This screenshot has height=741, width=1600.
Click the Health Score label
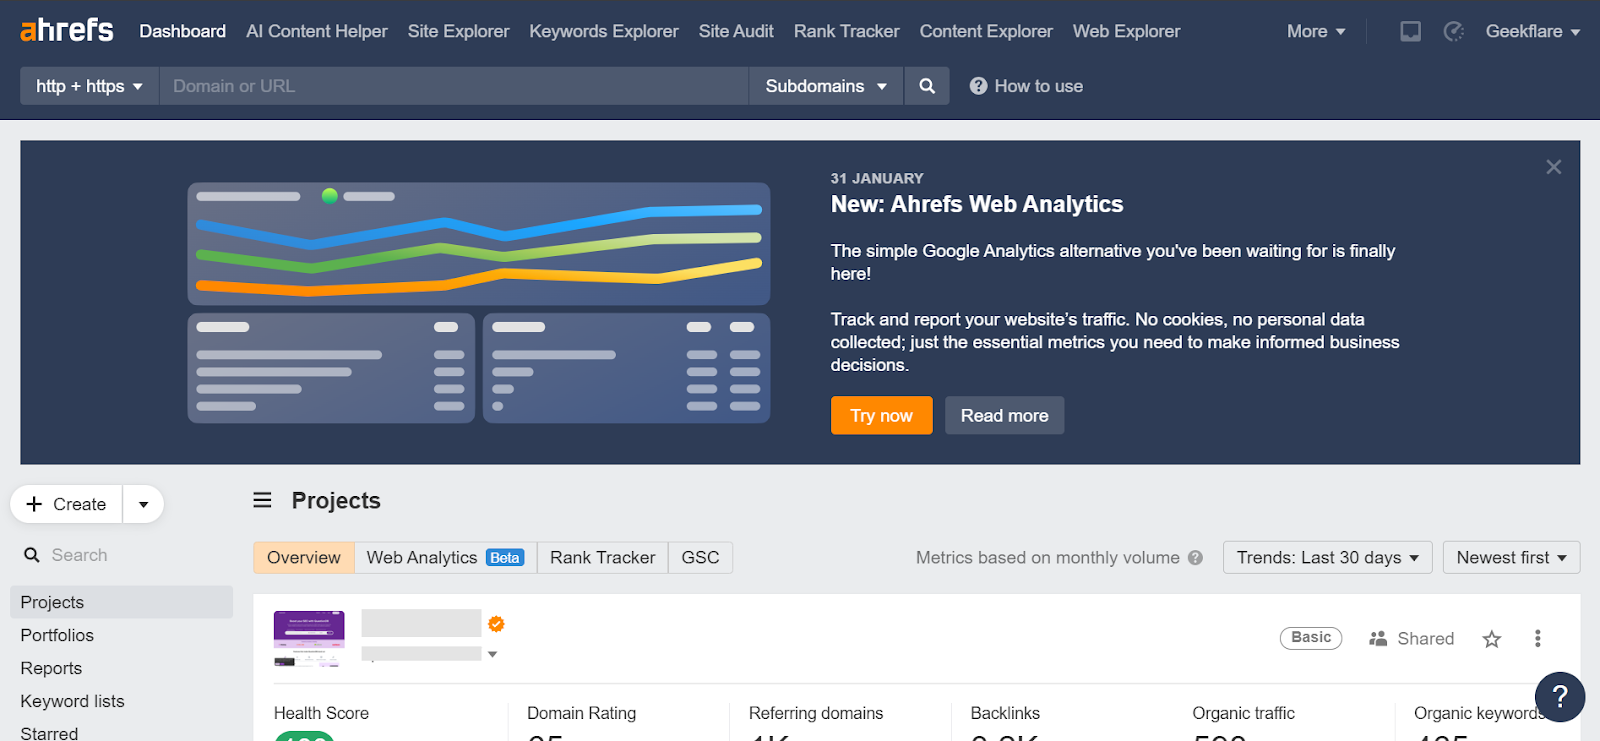pos(321,713)
